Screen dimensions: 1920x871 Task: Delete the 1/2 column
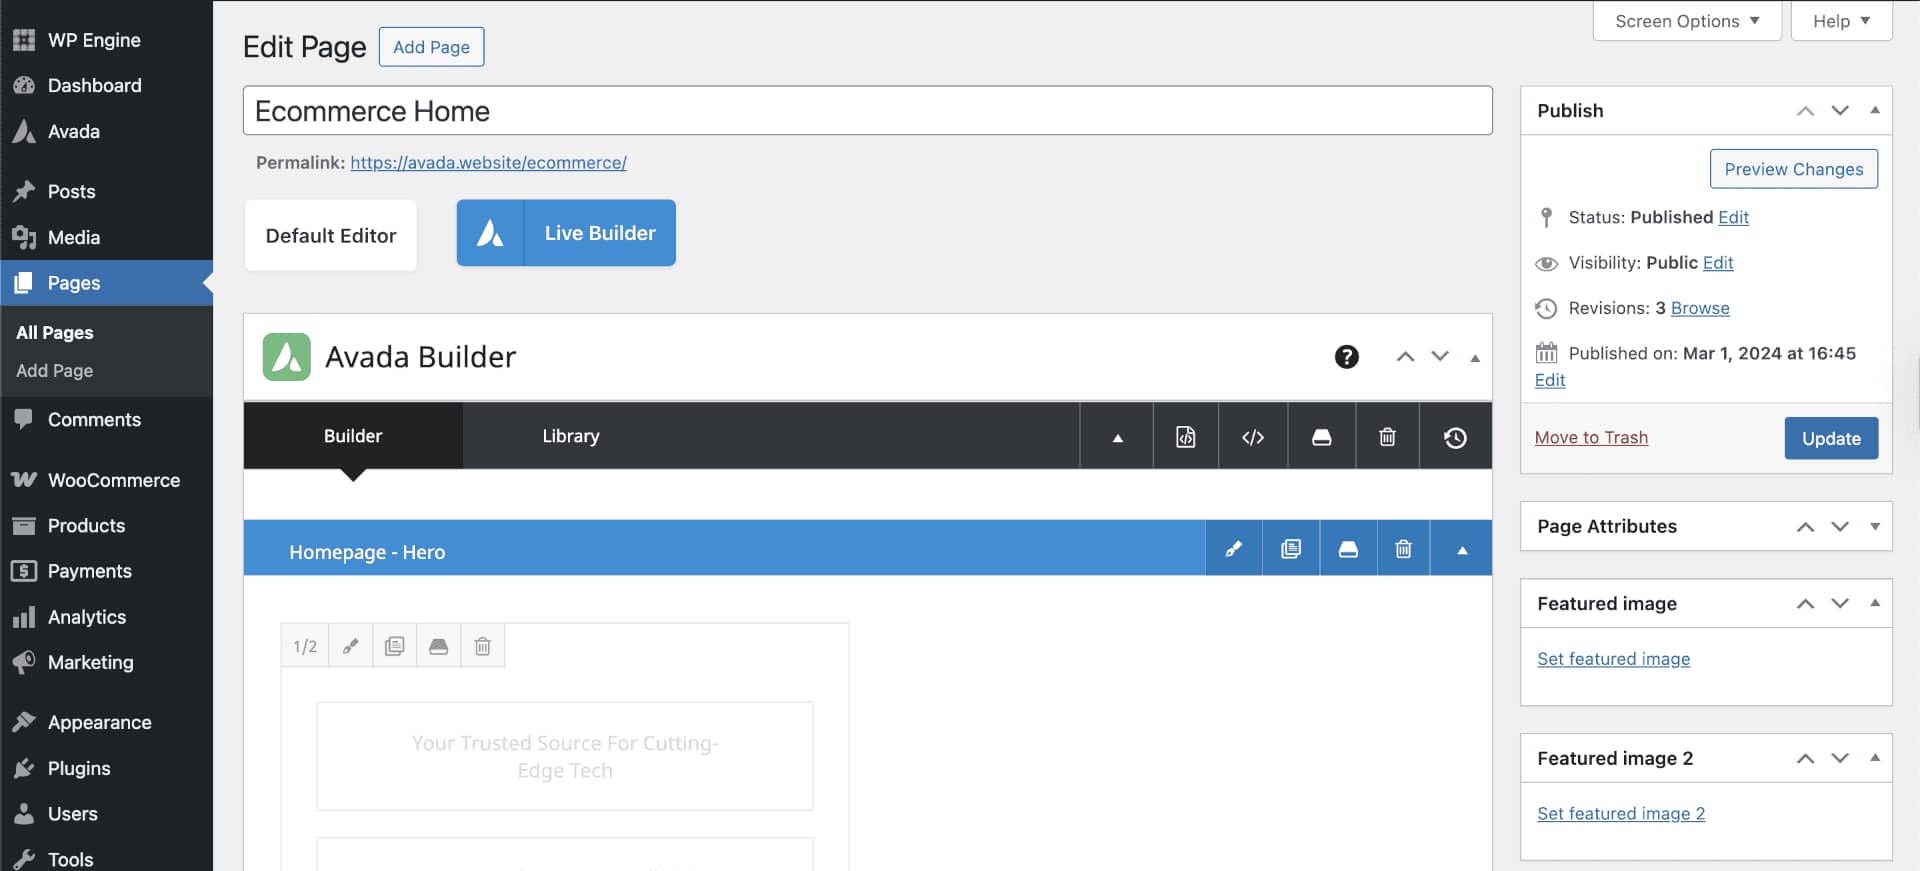click(482, 646)
